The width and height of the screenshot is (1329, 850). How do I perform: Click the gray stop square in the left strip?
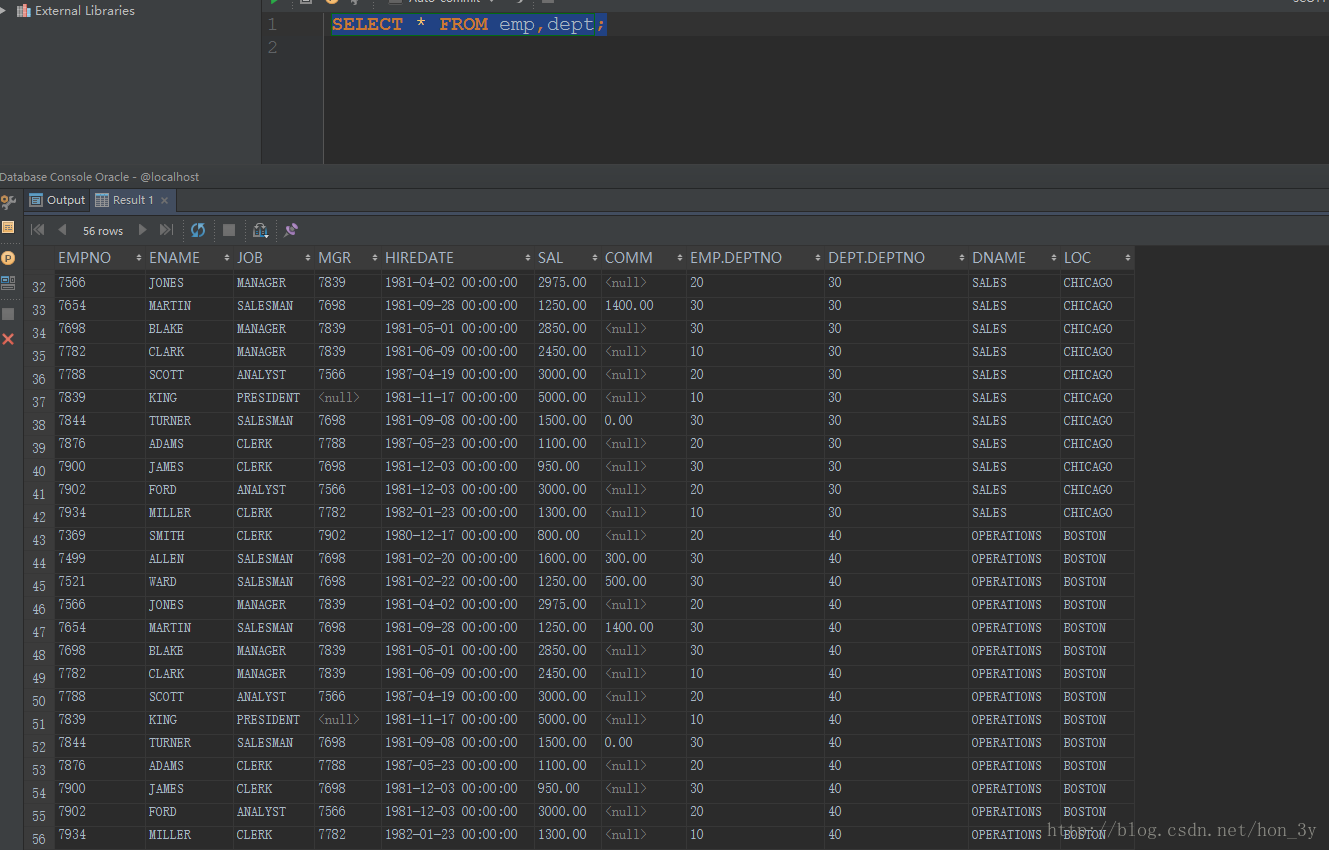click(x=8, y=313)
